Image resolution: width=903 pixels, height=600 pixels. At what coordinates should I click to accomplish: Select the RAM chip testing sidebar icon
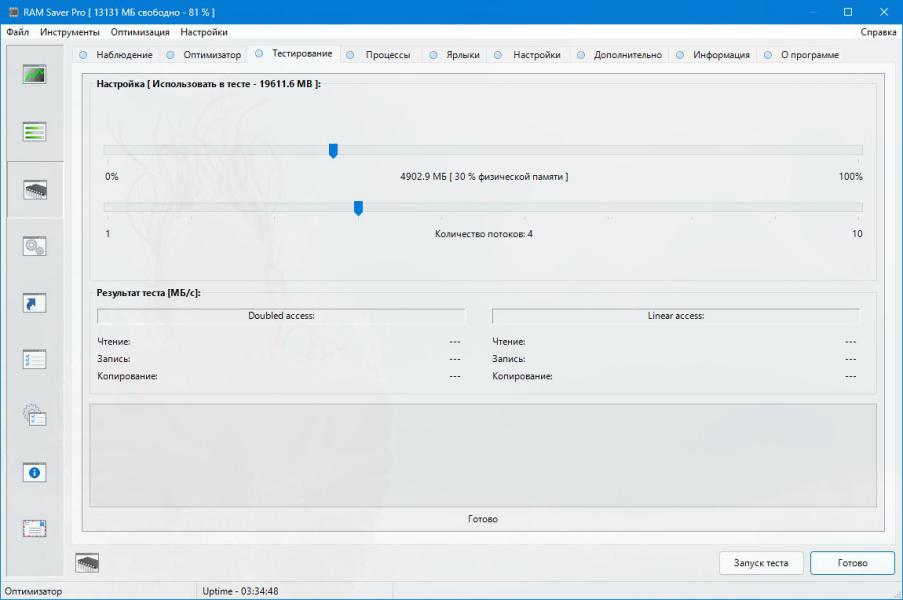(35, 189)
